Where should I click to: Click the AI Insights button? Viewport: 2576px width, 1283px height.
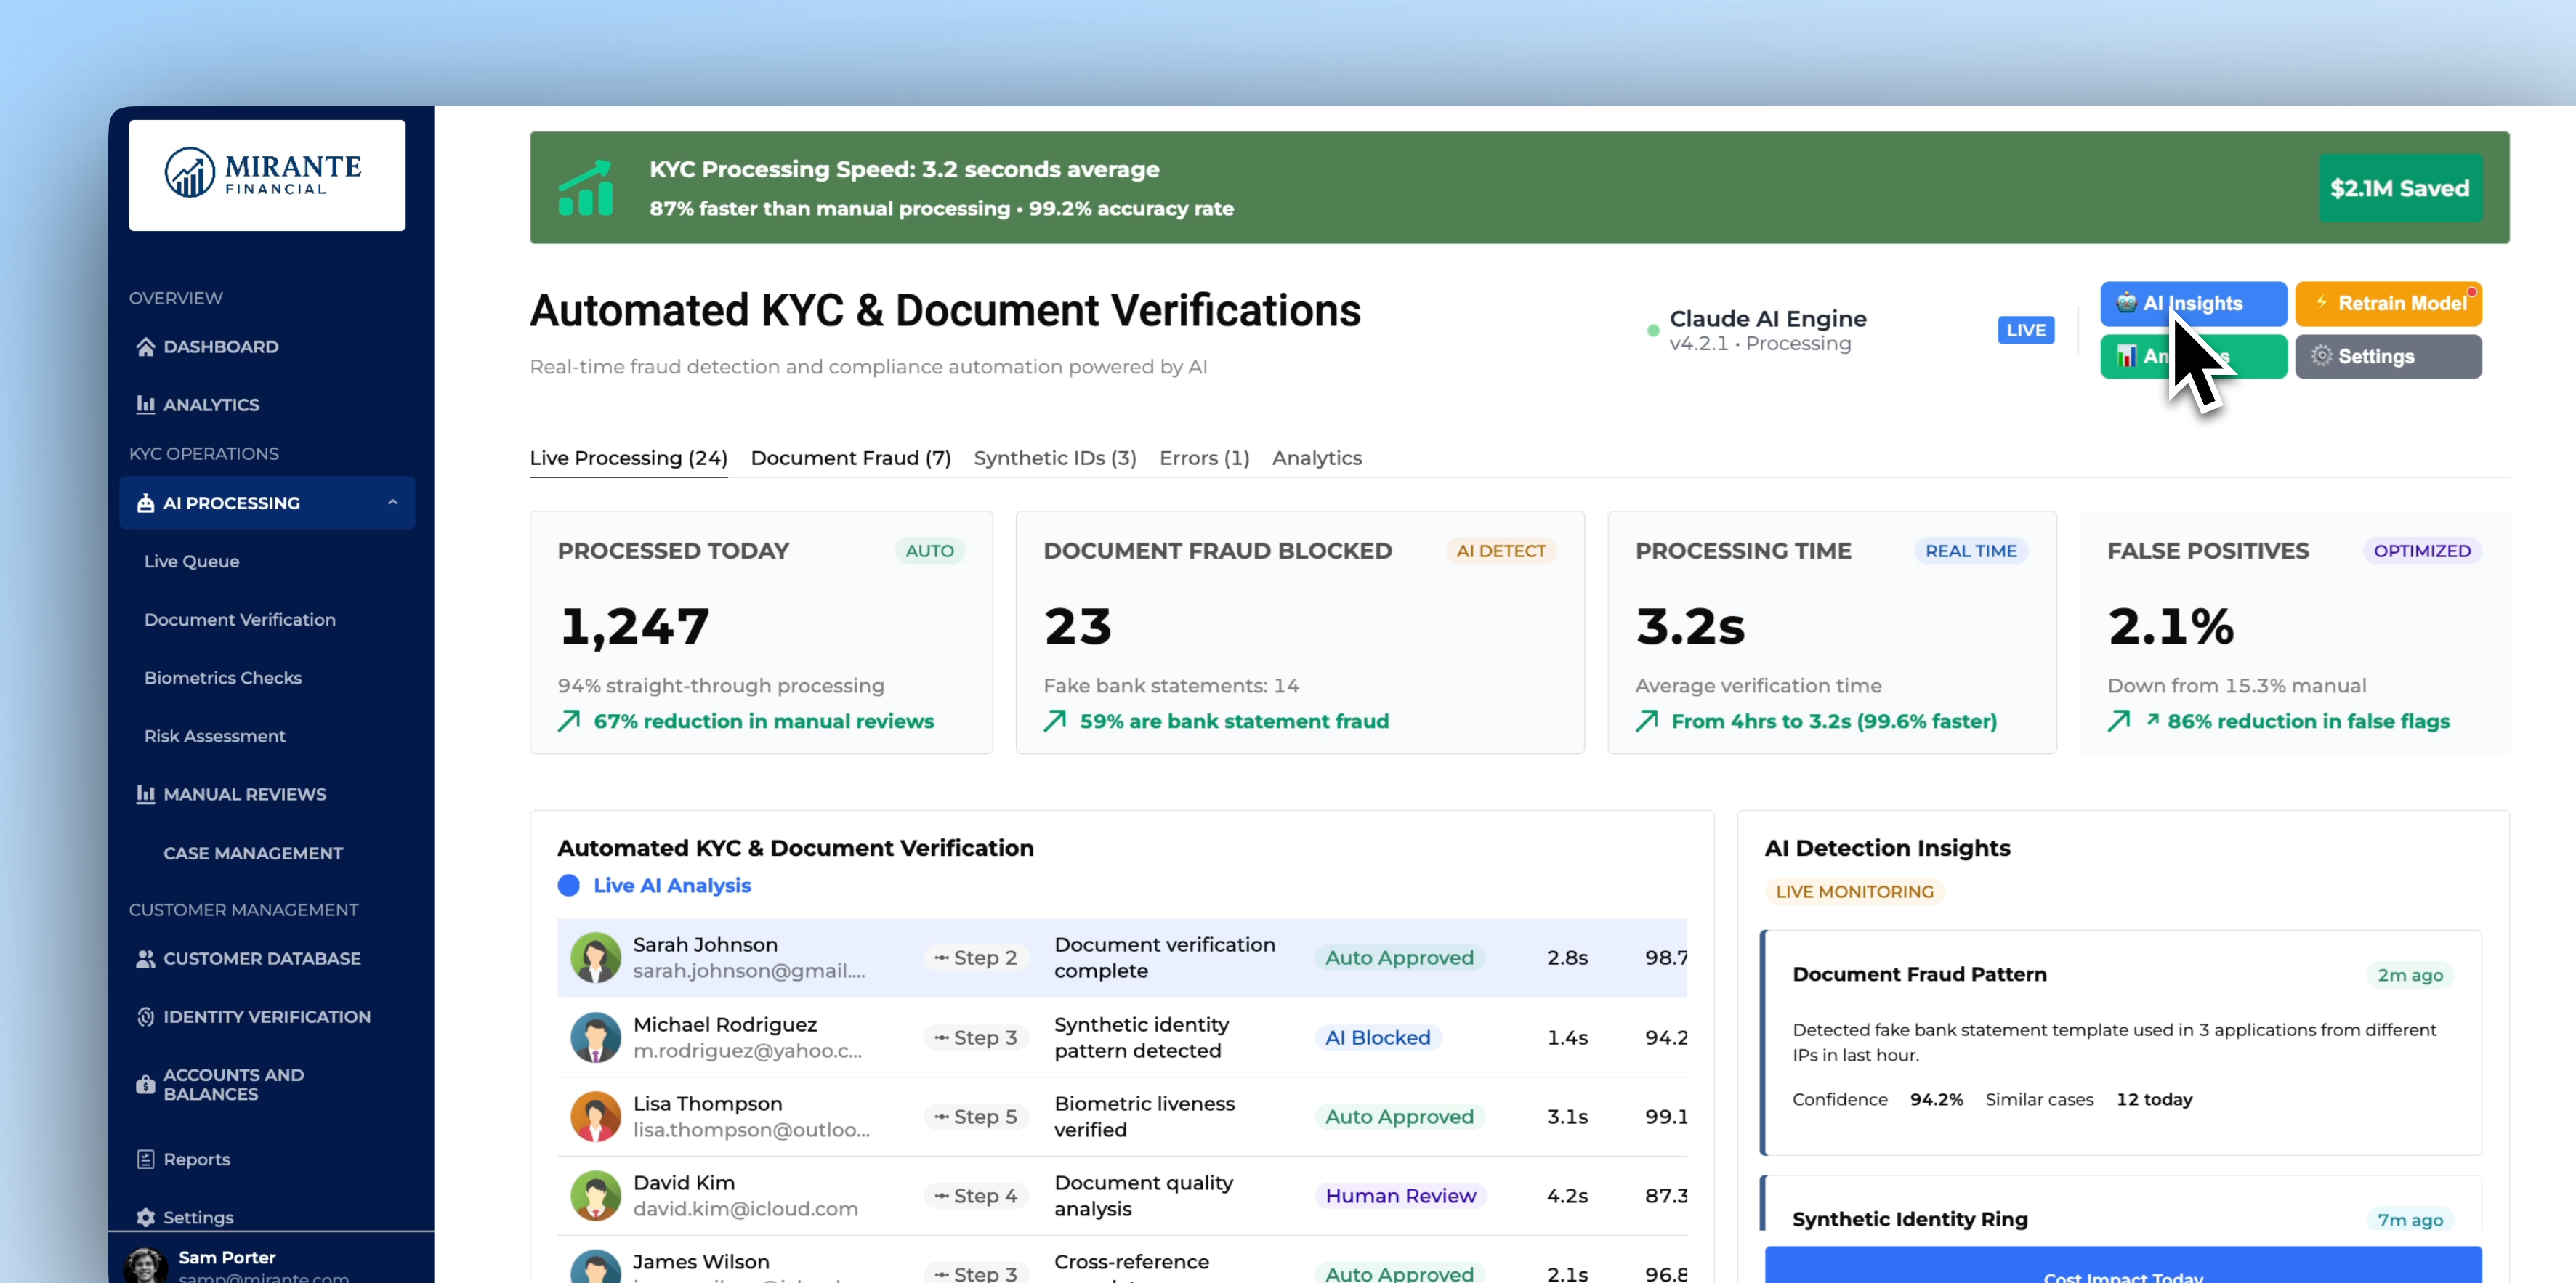click(2192, 304)
